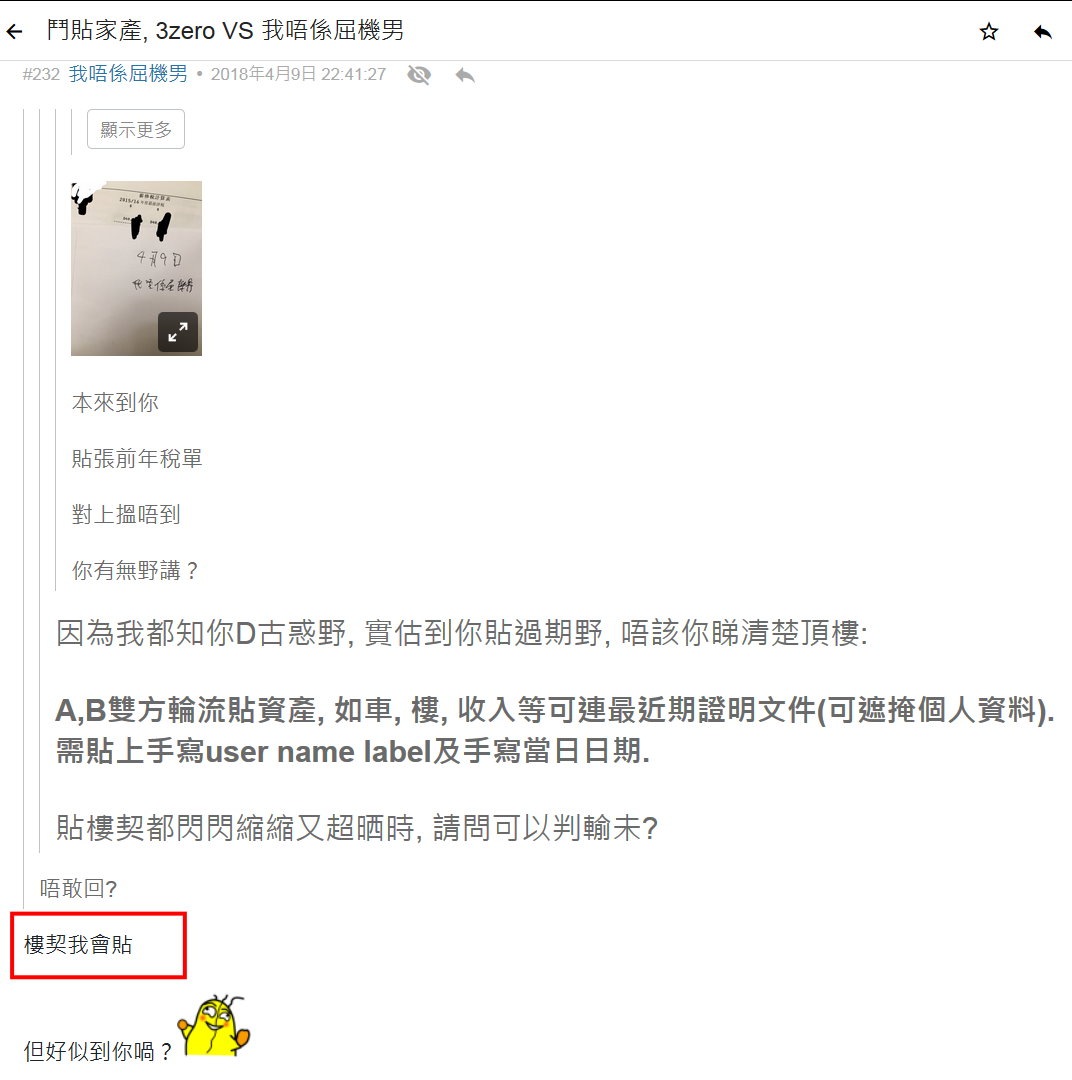The width and height of the screenshot is (1072, 1080).
Task: Click the post number #232
Action: click(41, 74)
